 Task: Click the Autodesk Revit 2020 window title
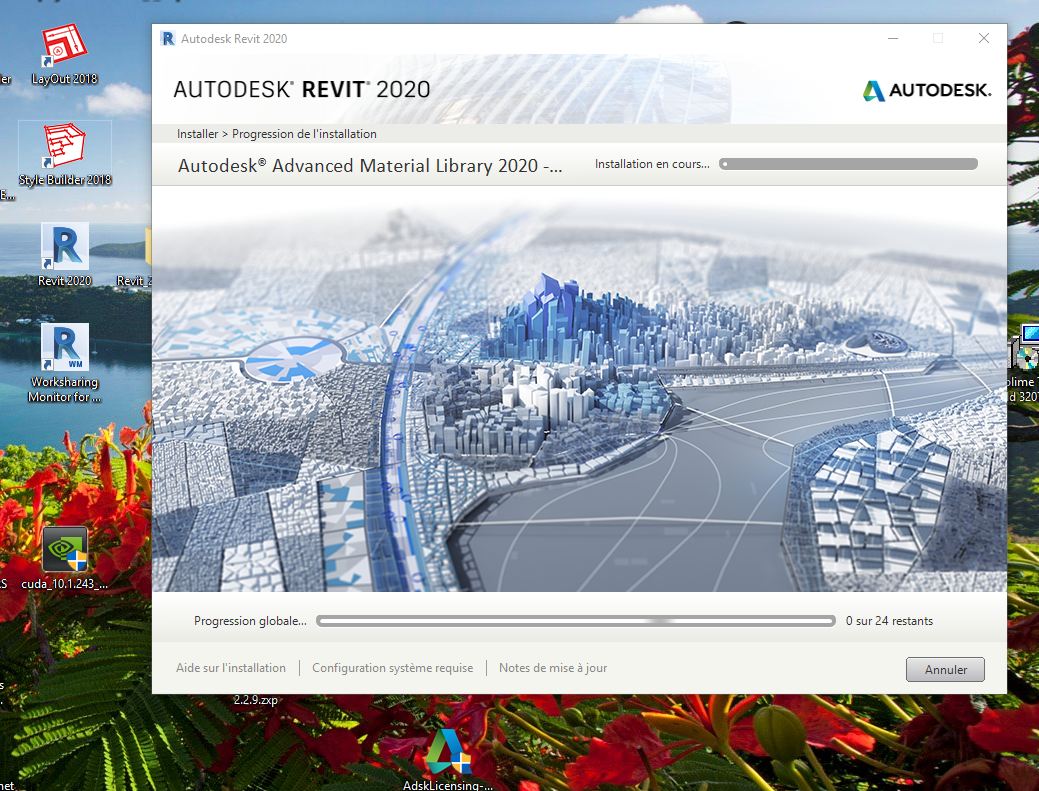(x=234, y=38)
